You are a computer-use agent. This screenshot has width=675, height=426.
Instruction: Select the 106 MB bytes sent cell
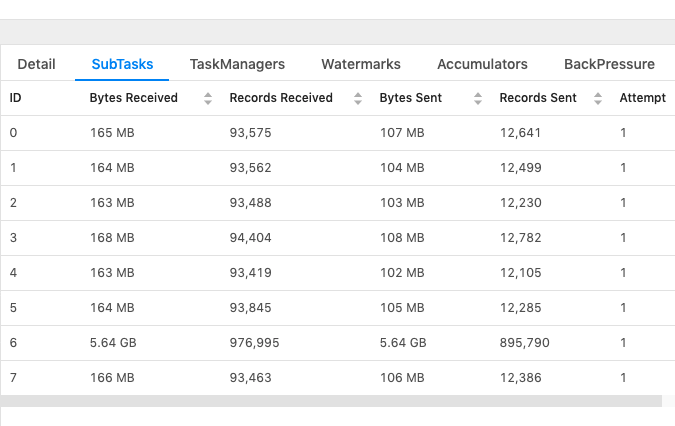(402, 377)
